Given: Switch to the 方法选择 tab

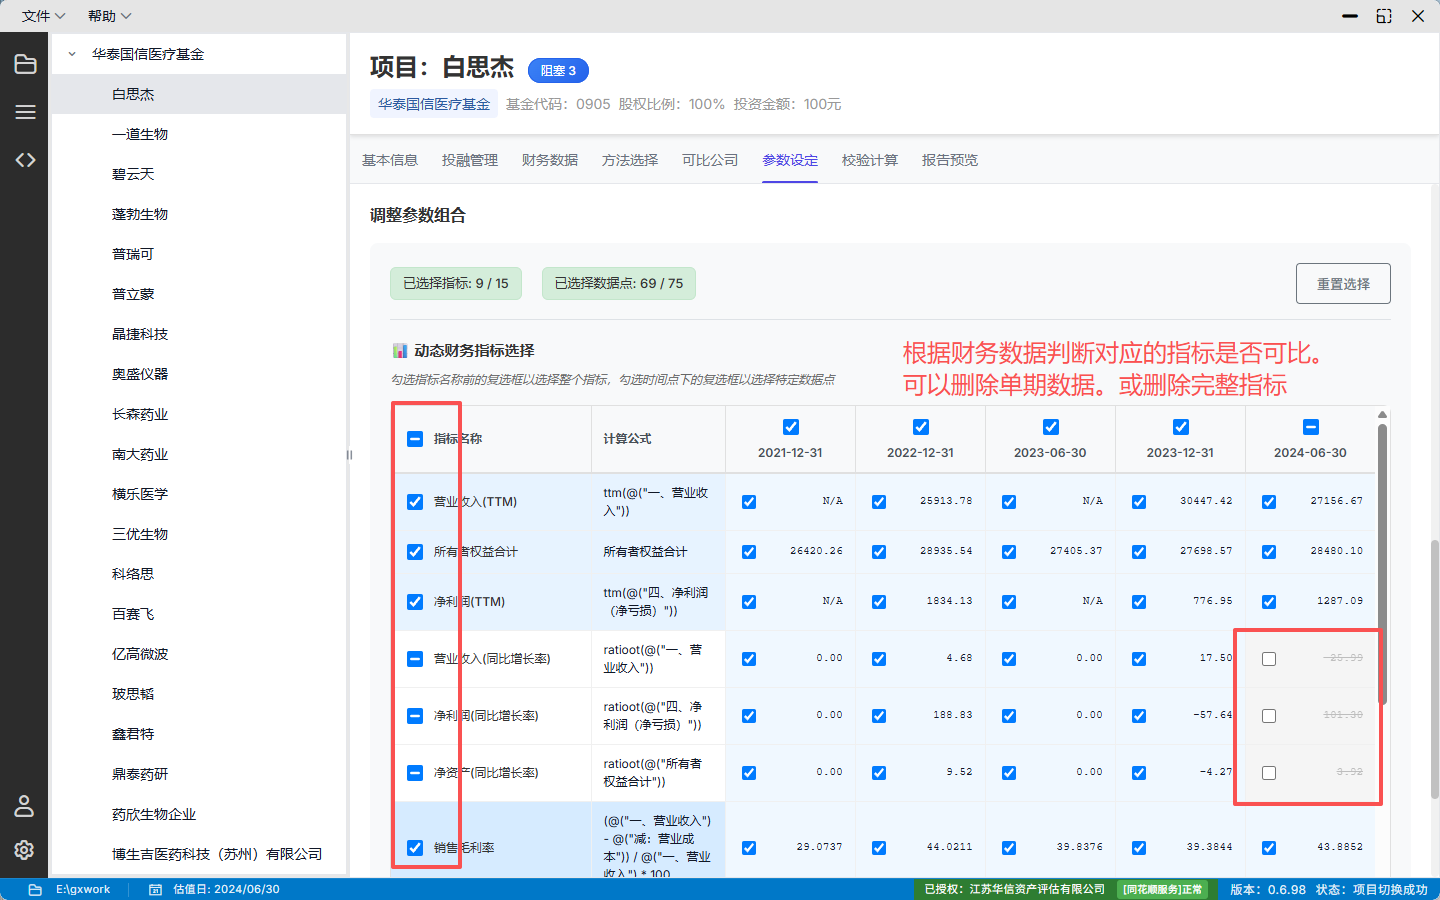Looking at the screenshot, I should [630, 160].
